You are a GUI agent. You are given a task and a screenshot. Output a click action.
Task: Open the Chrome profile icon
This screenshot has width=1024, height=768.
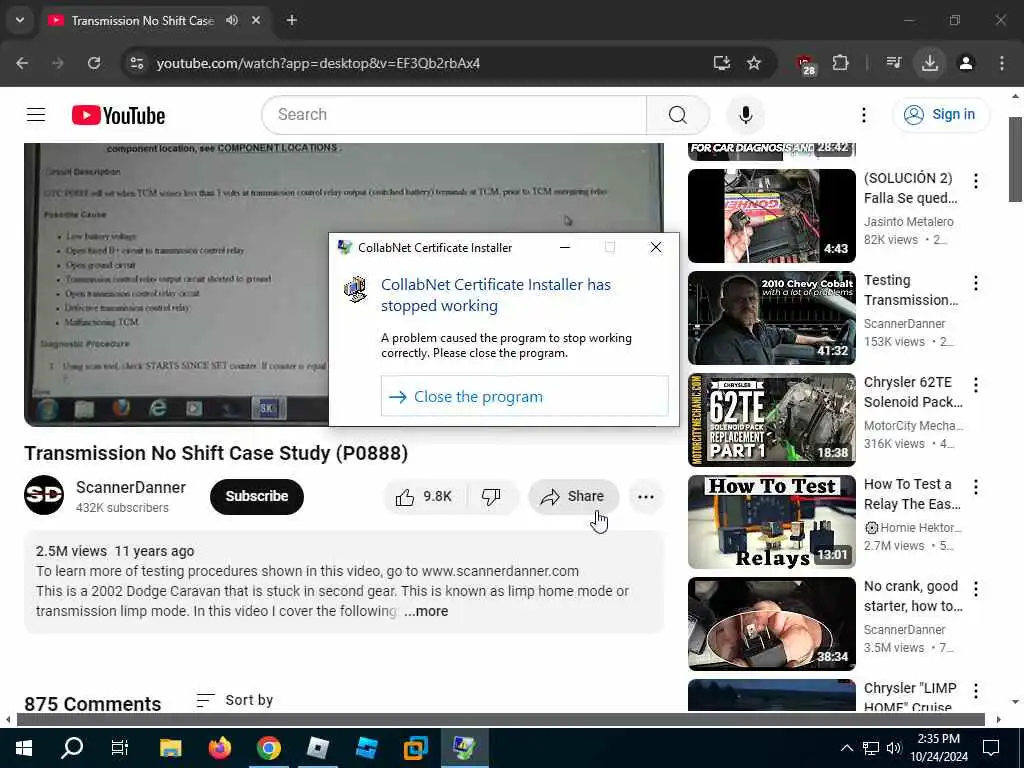coord(966,63)
